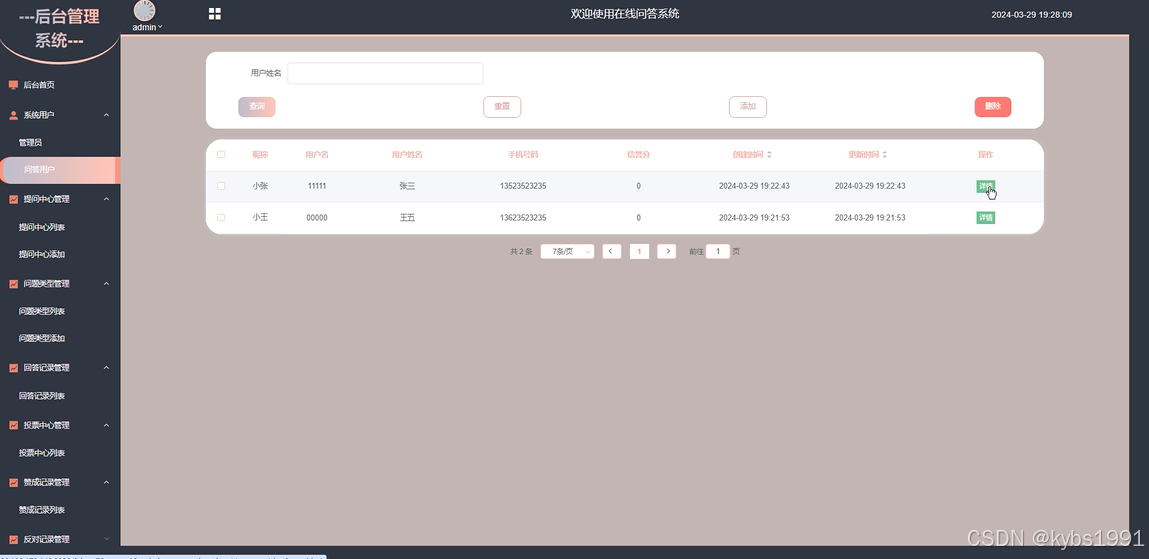Click the person icon beside 系统用户

click(x=13, y=115)
